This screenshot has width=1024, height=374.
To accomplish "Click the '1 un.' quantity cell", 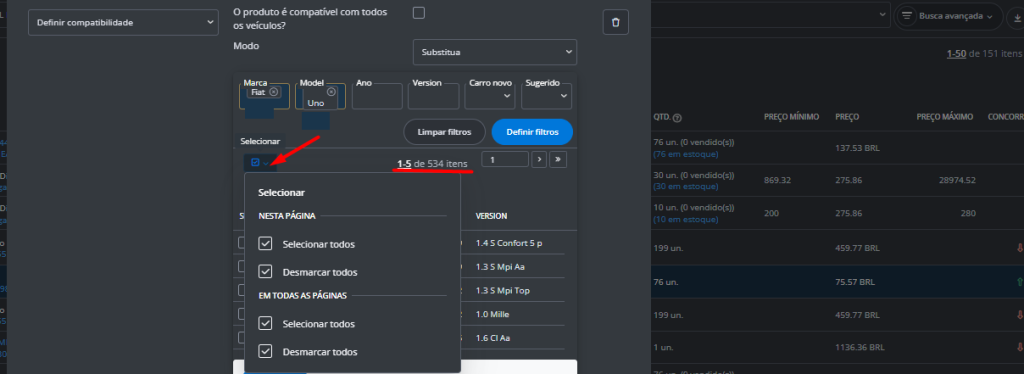I will [x=663, y=347].
